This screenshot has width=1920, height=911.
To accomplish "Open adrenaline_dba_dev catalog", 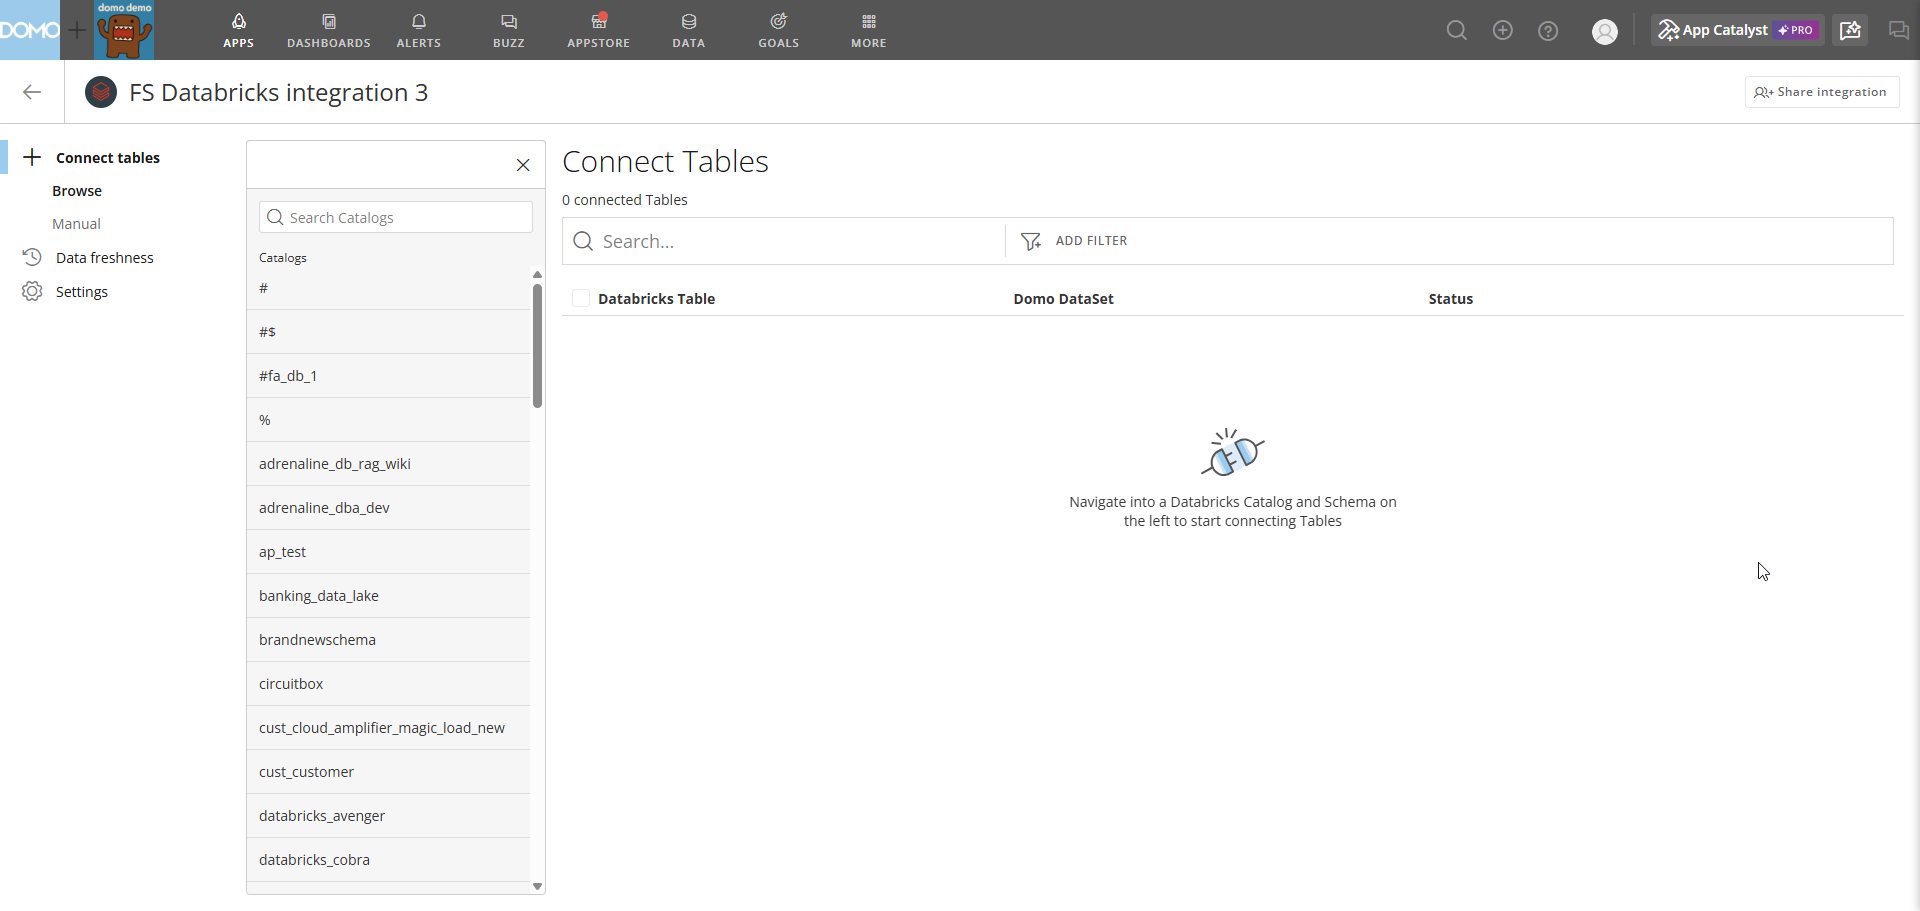I will [388, 508].
